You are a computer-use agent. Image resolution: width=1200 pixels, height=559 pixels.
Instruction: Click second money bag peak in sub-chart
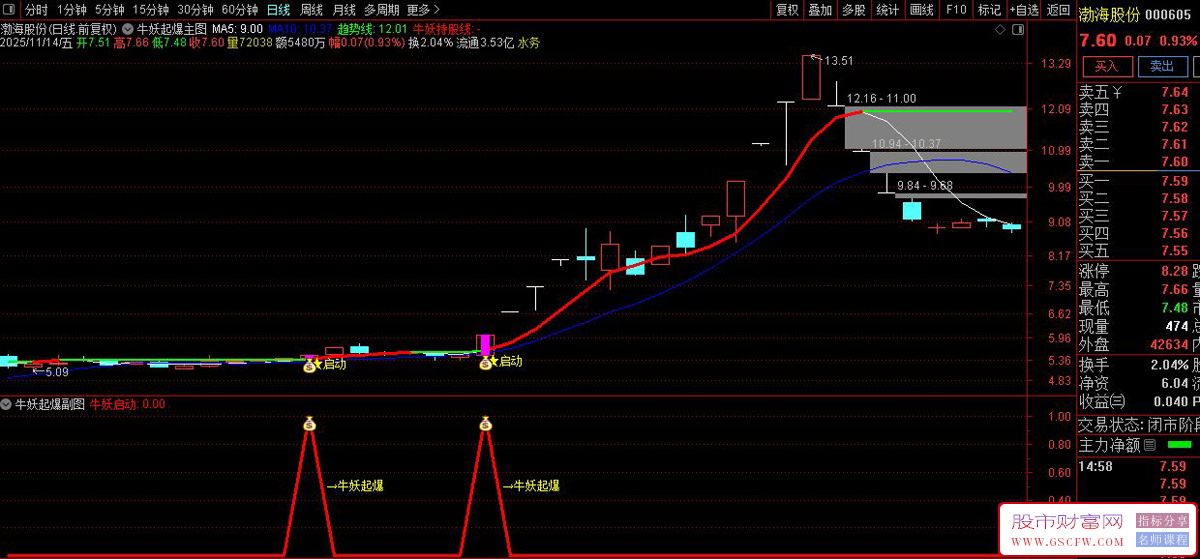(x=486, y=424)
